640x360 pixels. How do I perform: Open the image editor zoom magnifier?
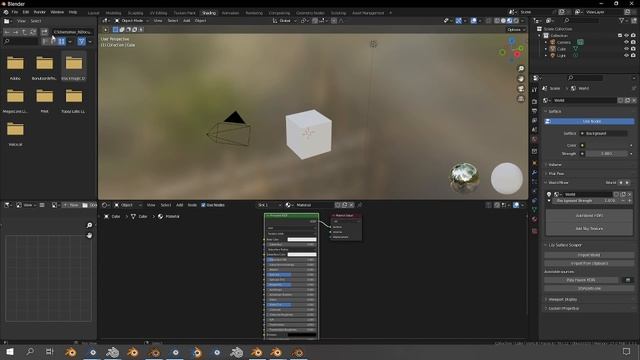(x=89, y=225)
